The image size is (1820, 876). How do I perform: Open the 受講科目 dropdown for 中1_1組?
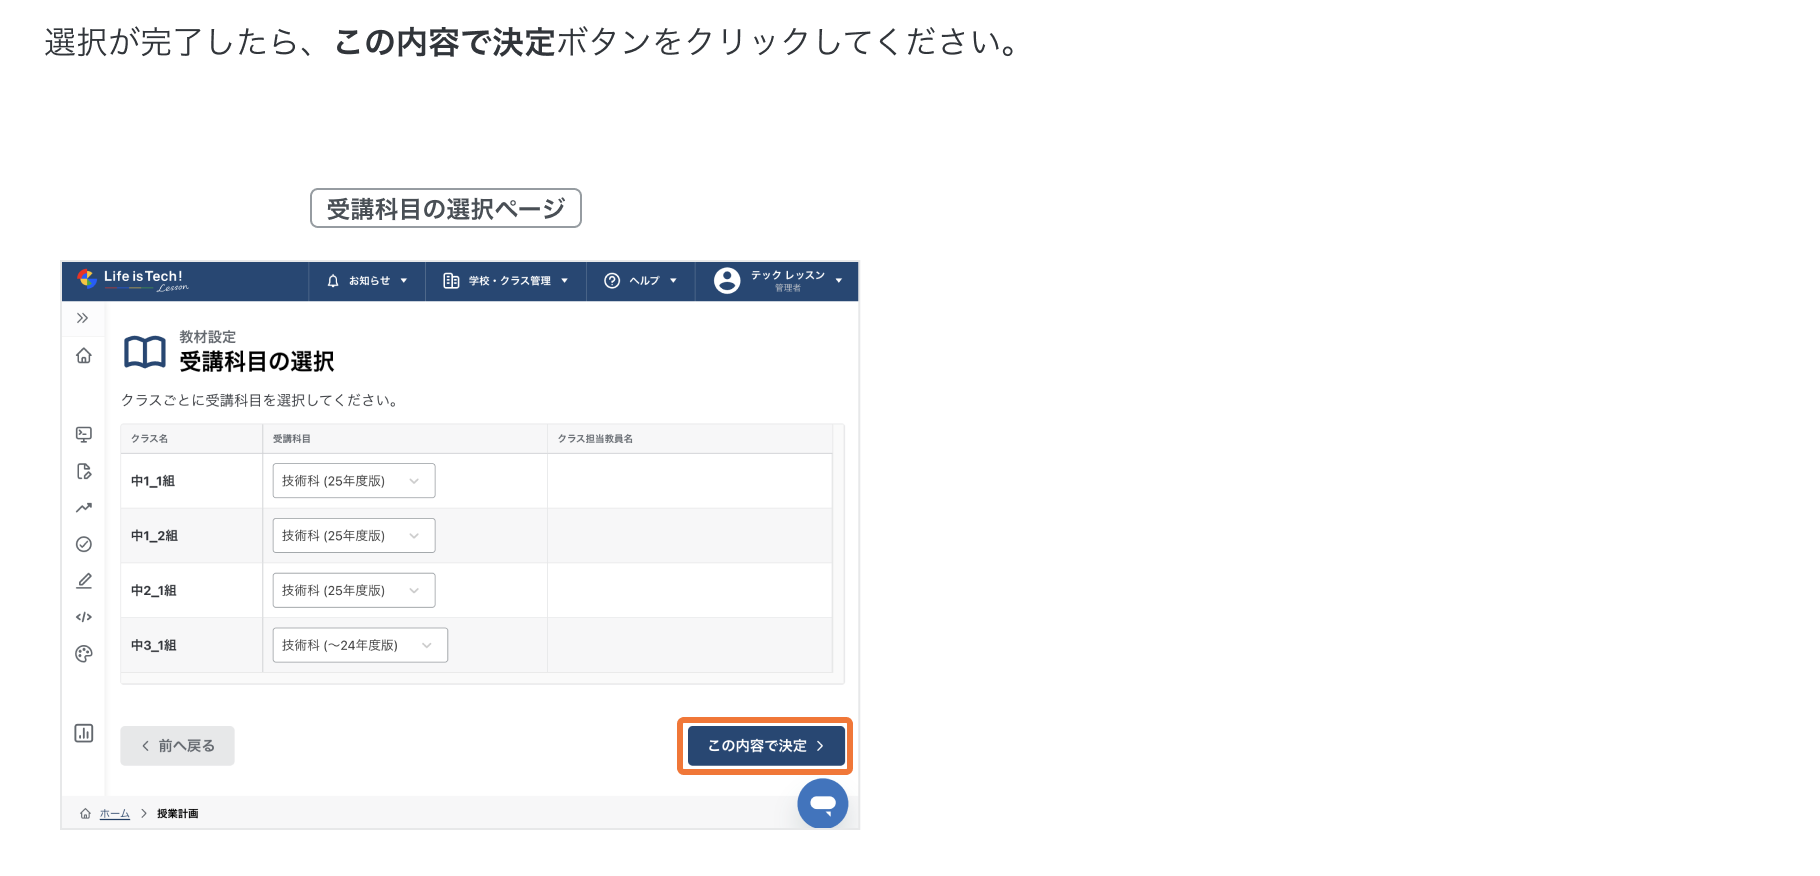coord(353,481)
